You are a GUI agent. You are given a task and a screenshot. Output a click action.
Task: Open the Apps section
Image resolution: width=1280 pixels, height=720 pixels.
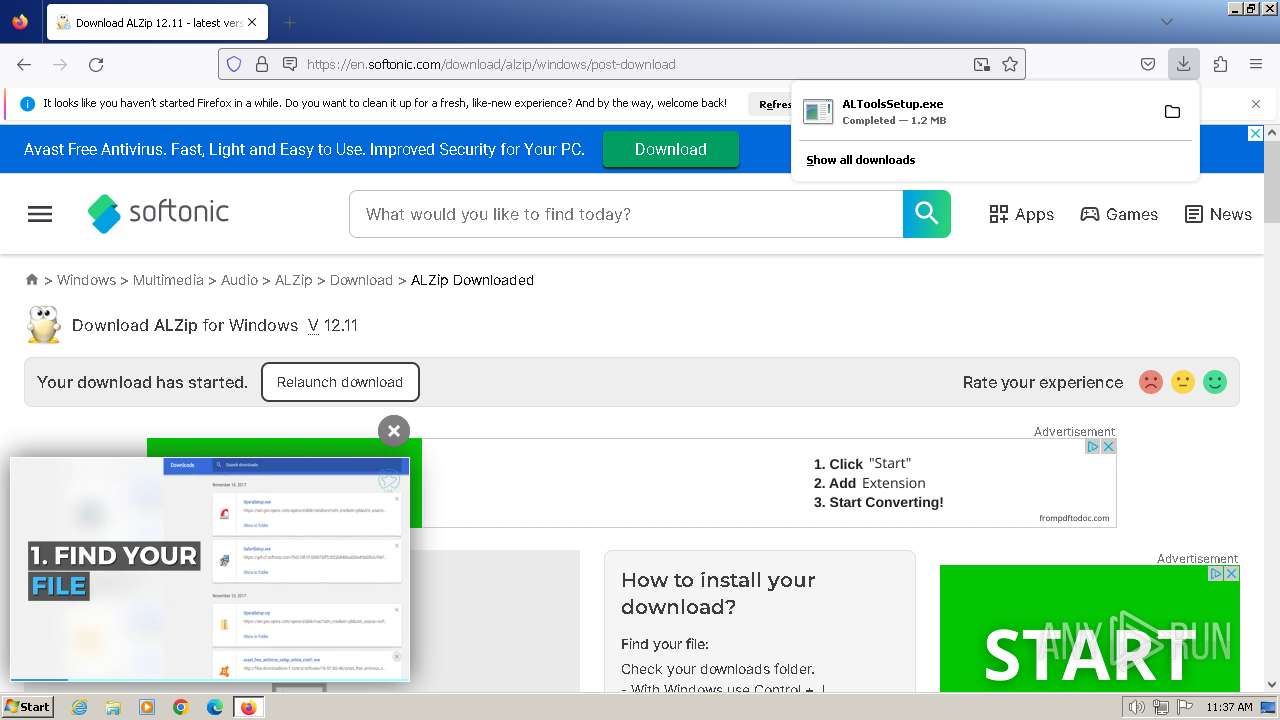pos(1021,214)
